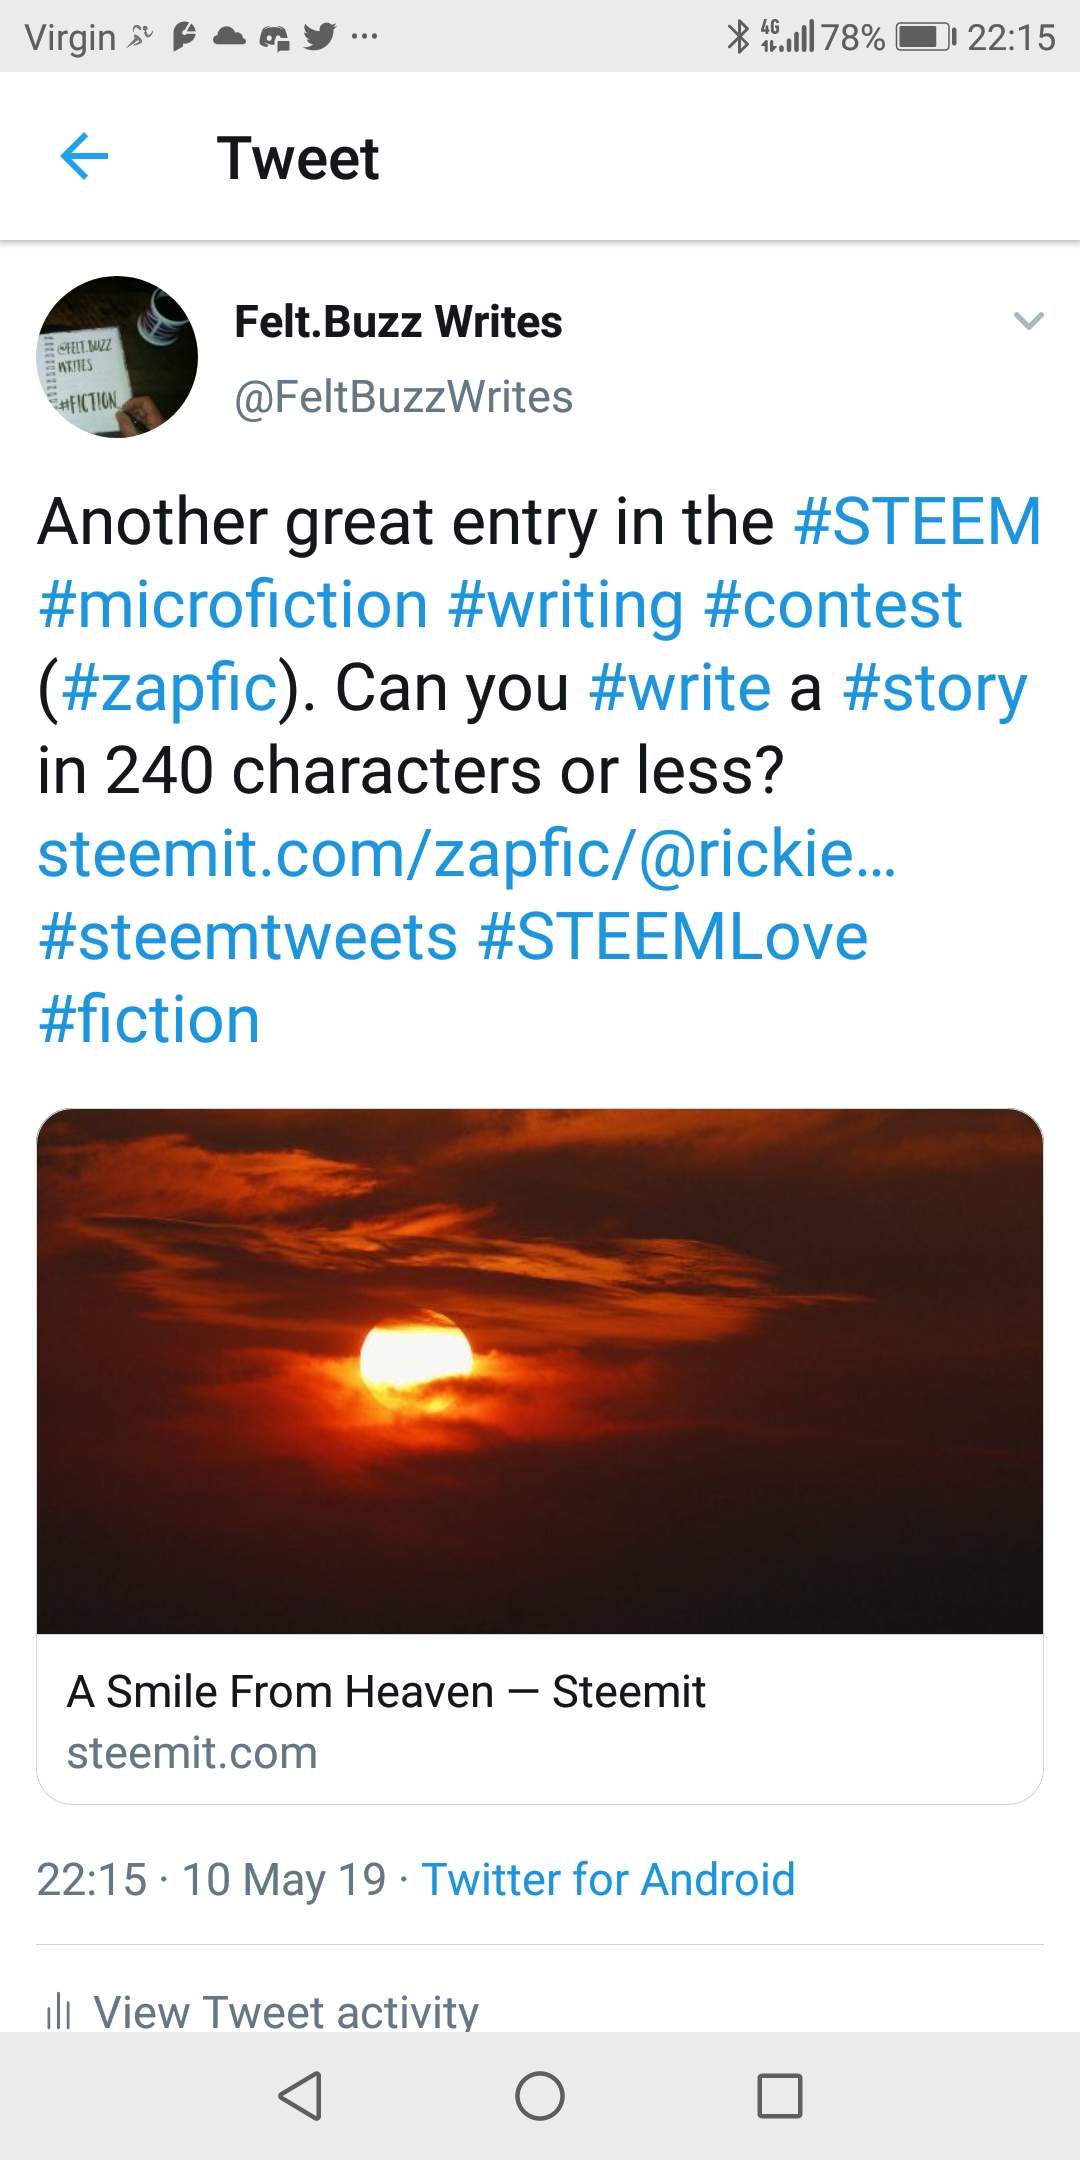Open recent apps square button

click(x=780, y=2095)
